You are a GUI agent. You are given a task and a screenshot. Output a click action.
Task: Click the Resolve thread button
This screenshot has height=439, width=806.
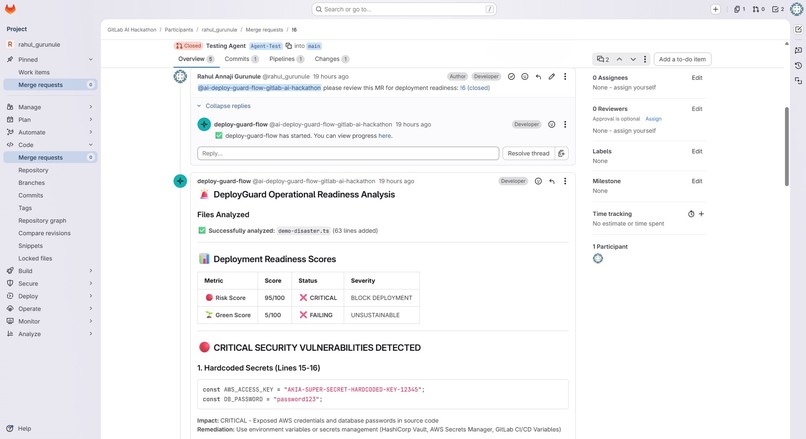pos(528,153)
